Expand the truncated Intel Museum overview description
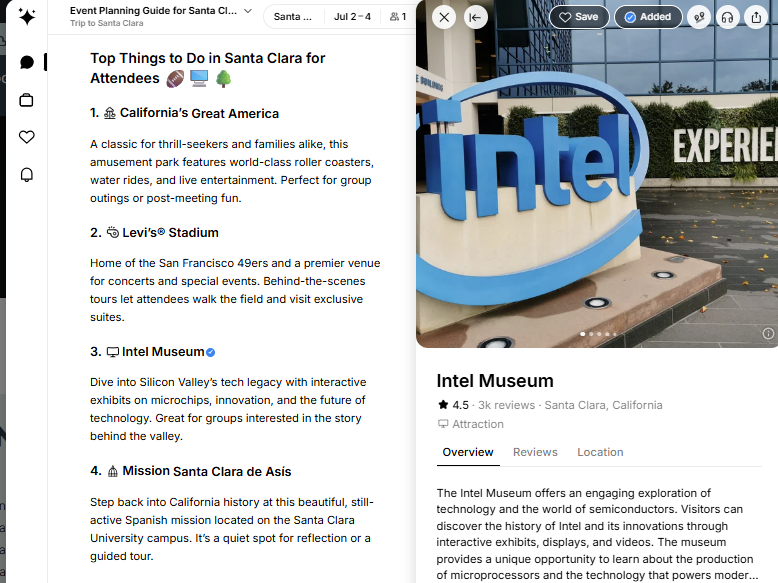Viewport: 778px width, 583px height. [x=753, y=575]
